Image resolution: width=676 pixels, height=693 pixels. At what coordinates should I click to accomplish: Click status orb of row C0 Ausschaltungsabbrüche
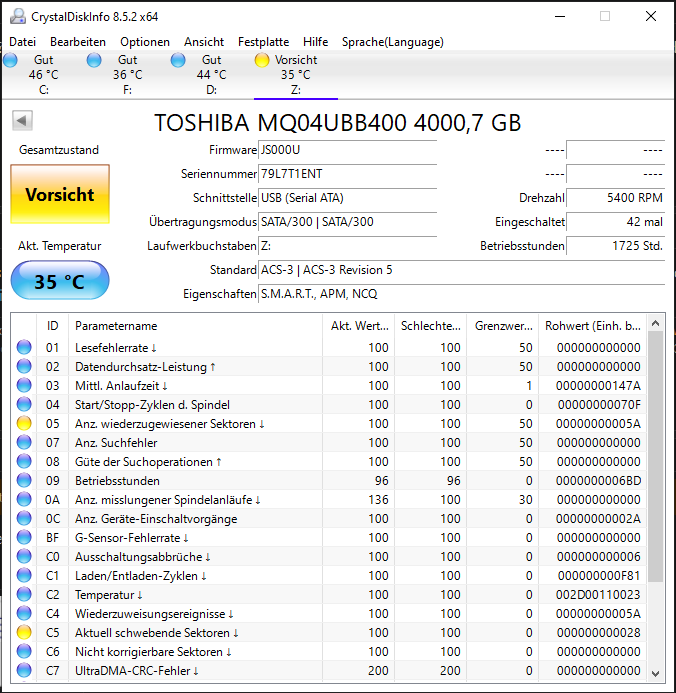[24, 556]
